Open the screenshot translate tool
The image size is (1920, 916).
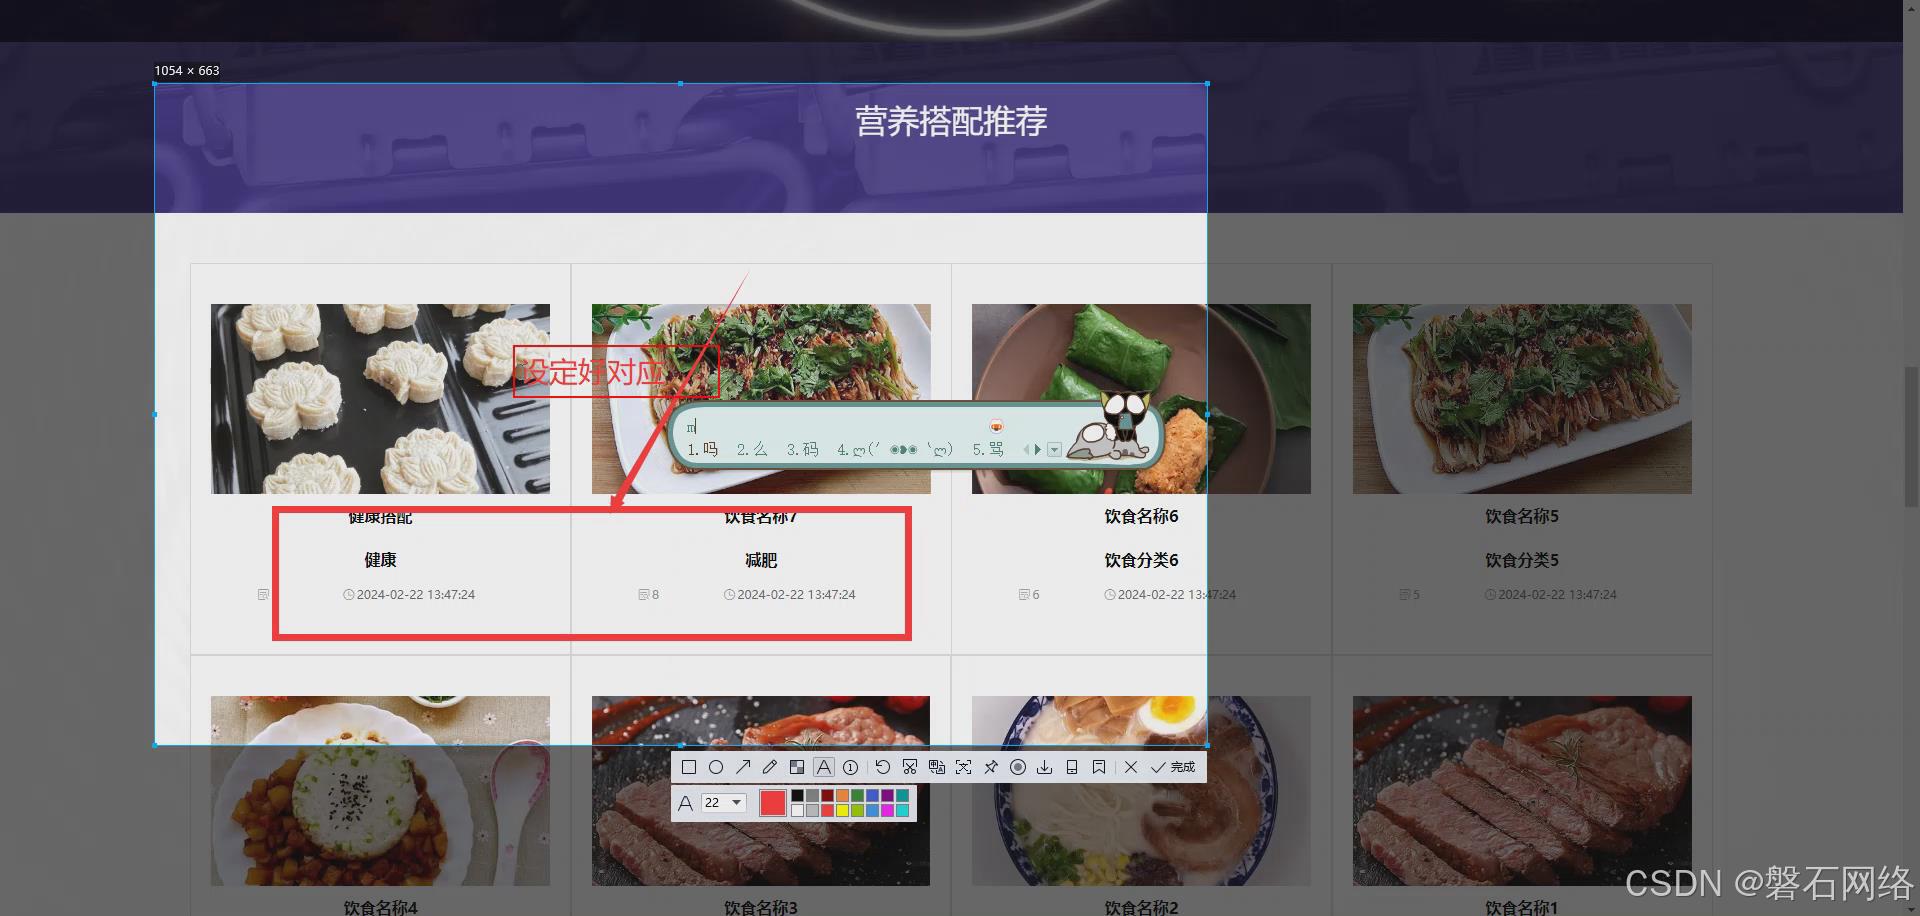pos(937,767)
